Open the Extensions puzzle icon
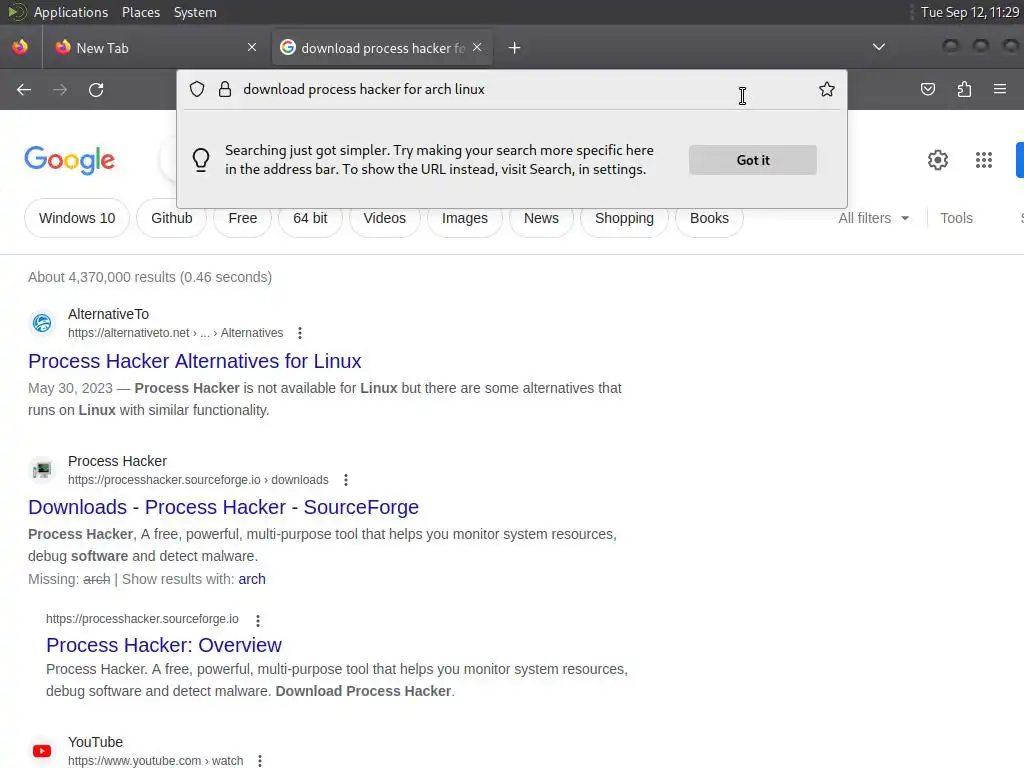 pyautogui.click(x=964, y=89)
